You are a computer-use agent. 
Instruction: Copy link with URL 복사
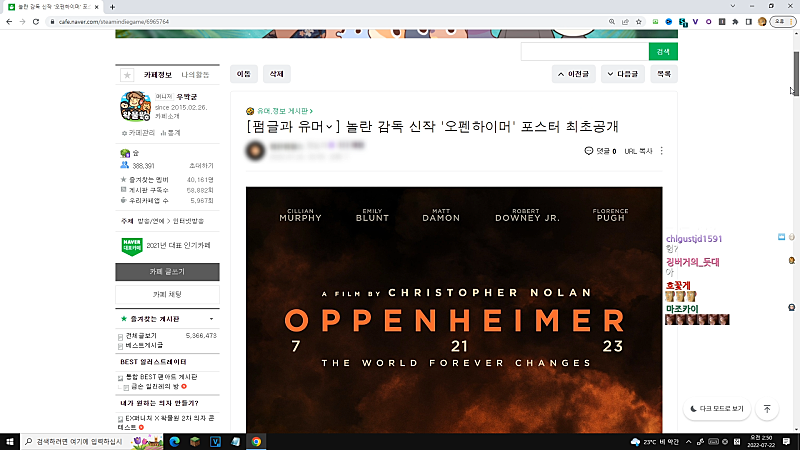(x=638, y=151)
